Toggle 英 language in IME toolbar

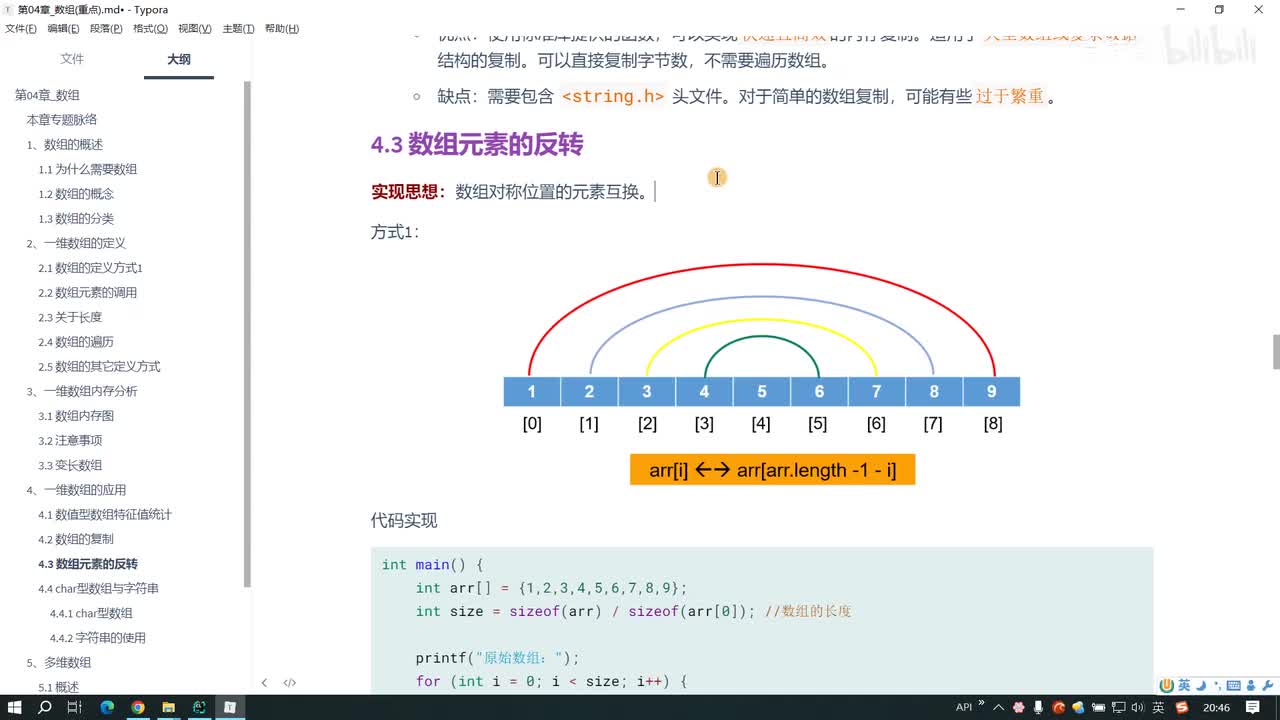(1184, 685)
